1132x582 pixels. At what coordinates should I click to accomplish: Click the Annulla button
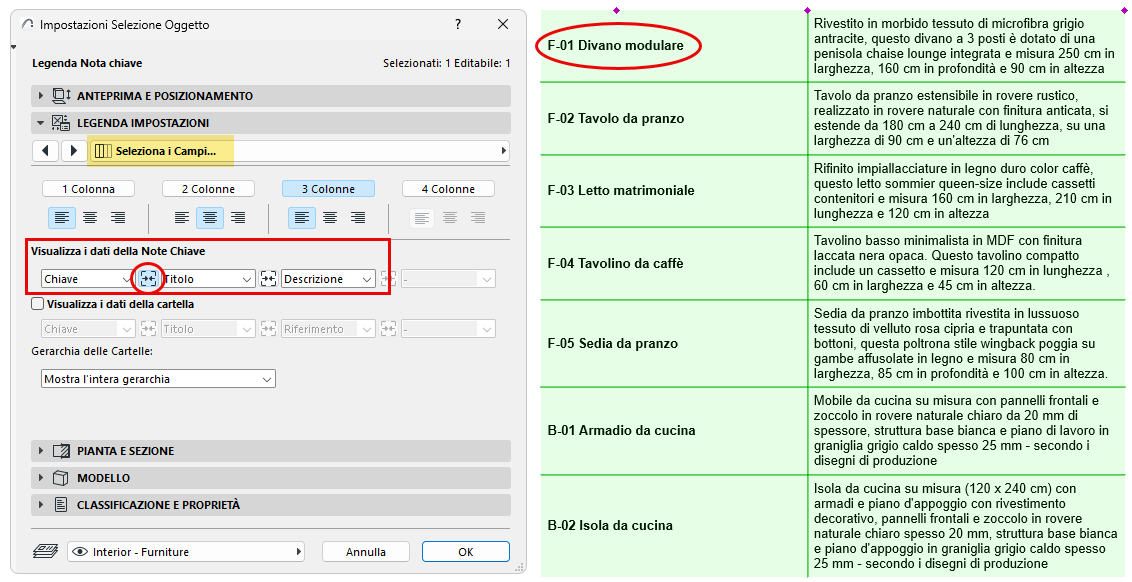click(366, 552)
